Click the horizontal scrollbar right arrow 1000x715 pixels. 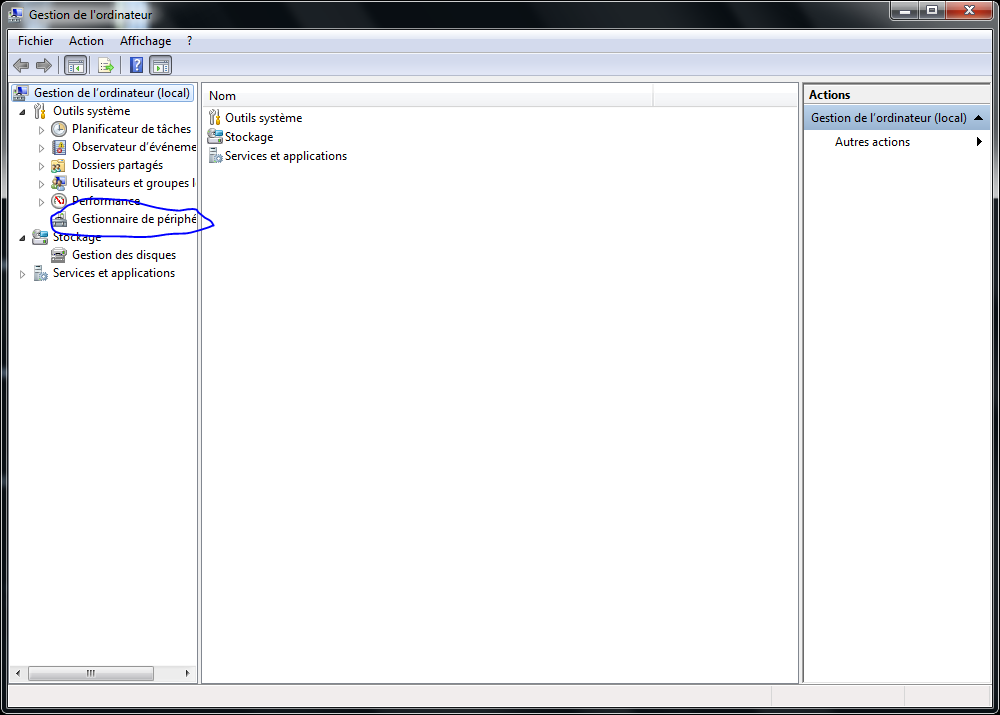click(187, 673)
